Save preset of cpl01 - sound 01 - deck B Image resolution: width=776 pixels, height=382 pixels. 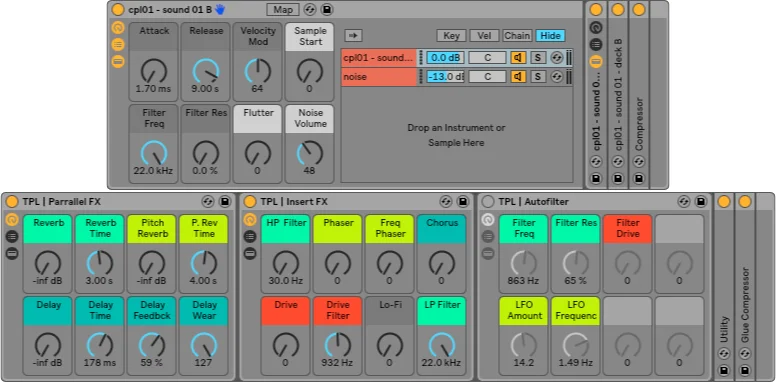point(618,178)
